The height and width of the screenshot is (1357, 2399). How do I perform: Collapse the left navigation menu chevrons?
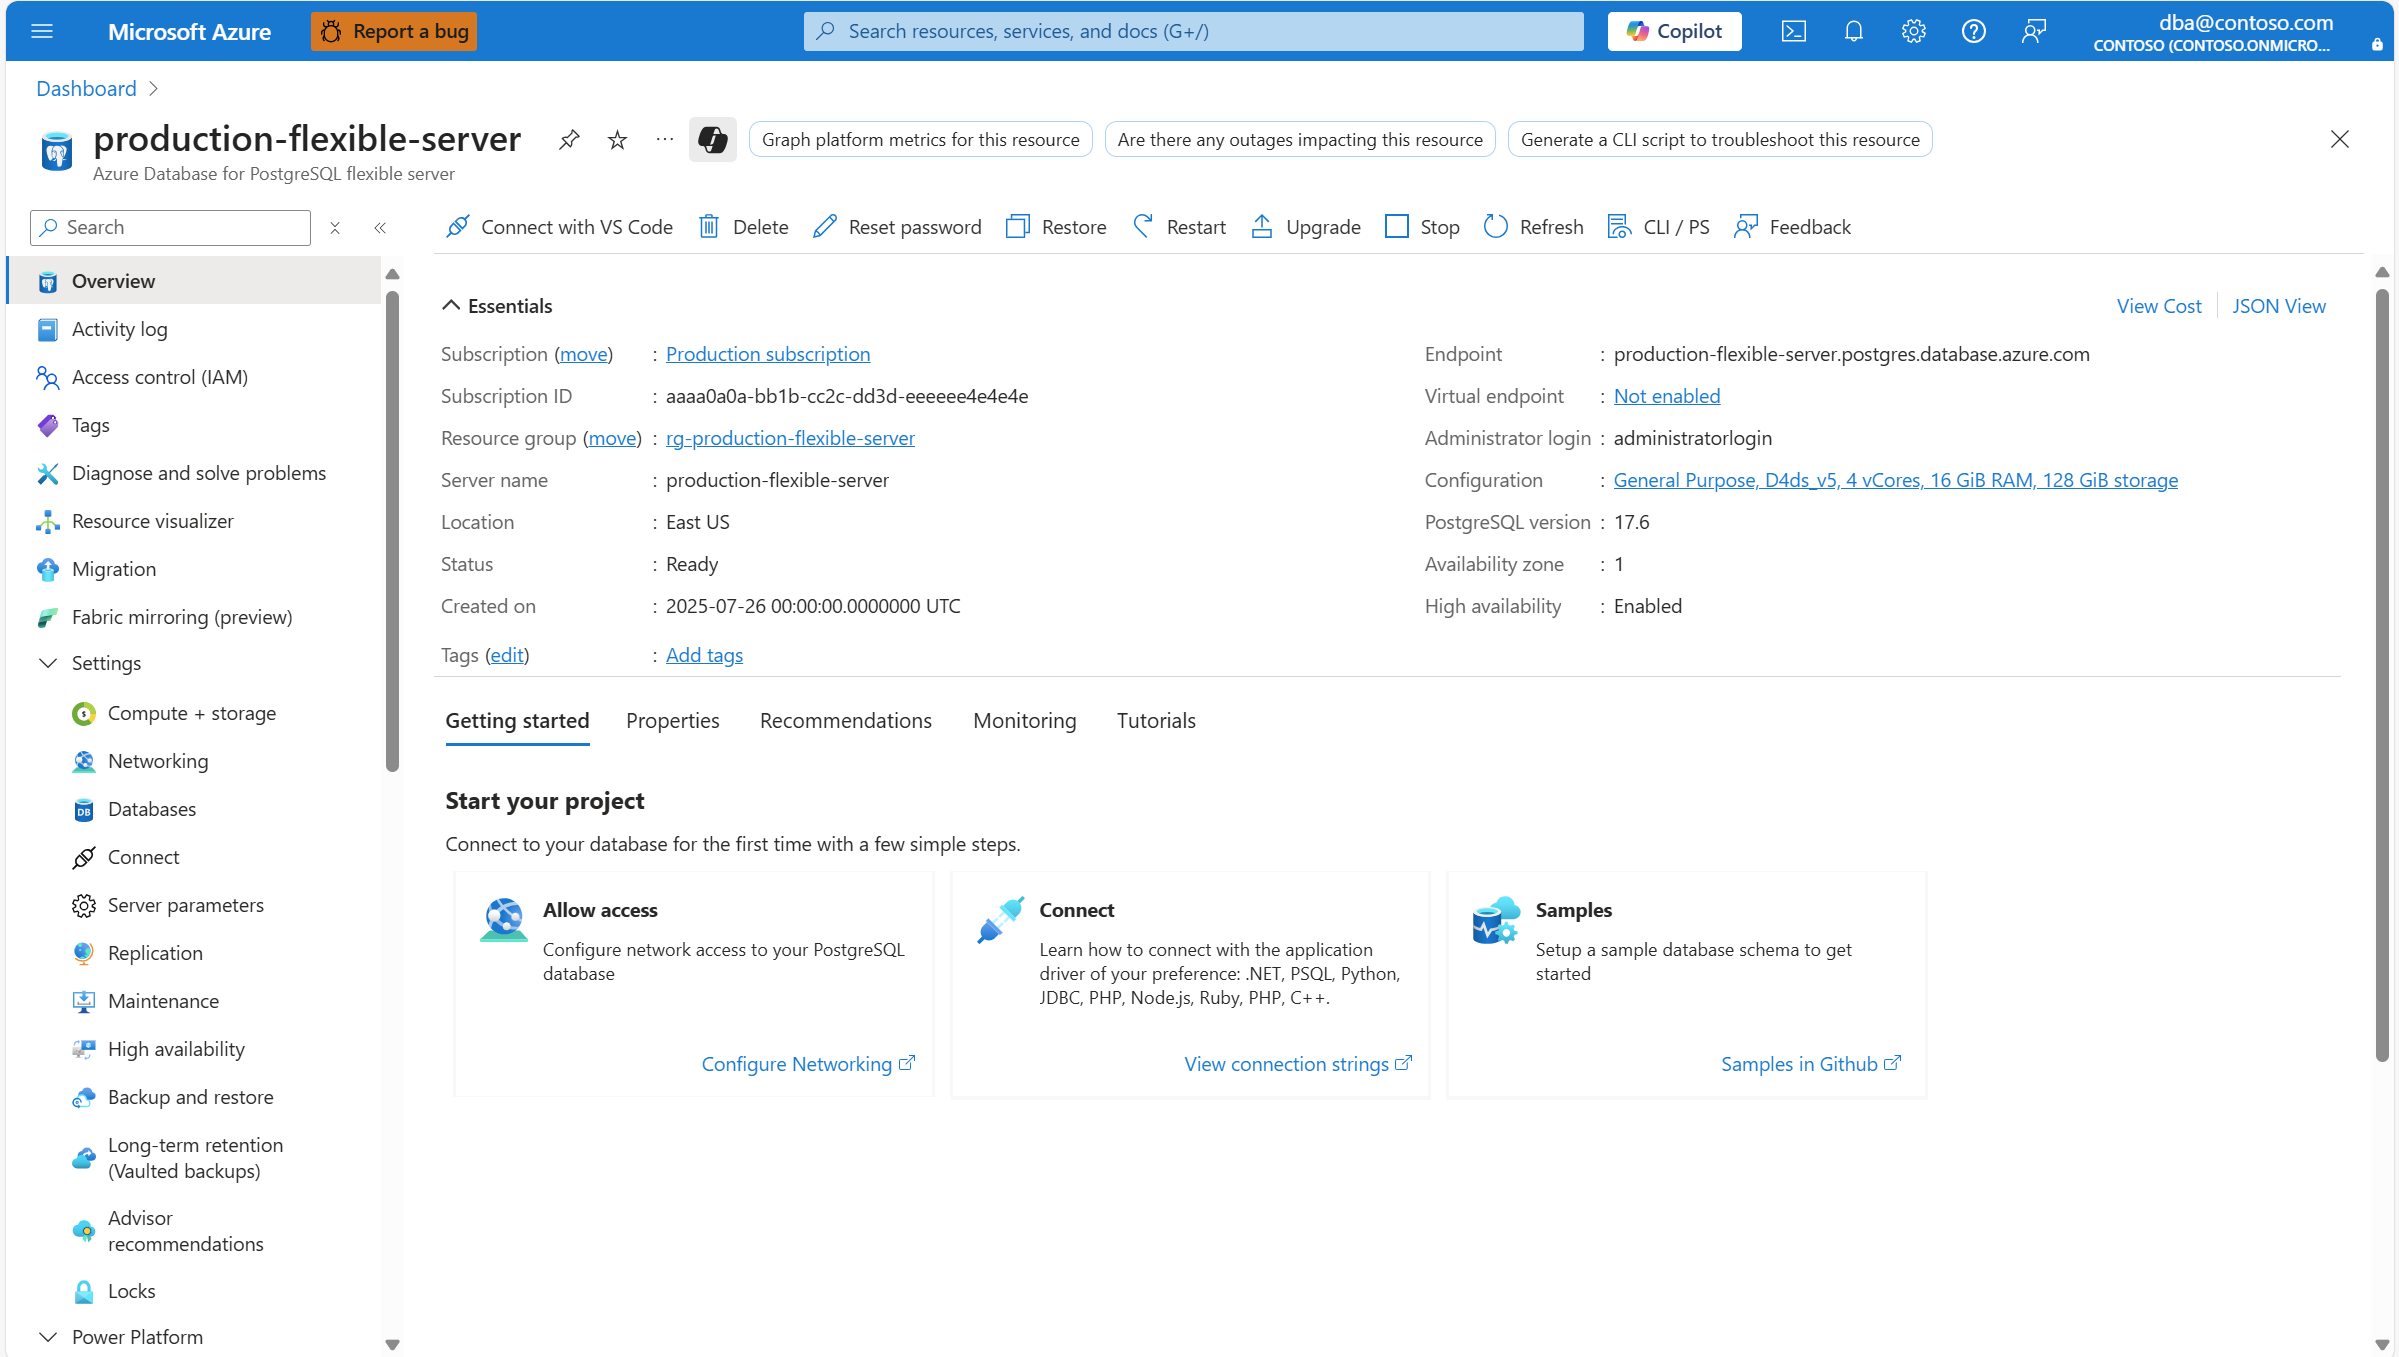[x=380, y=228]
